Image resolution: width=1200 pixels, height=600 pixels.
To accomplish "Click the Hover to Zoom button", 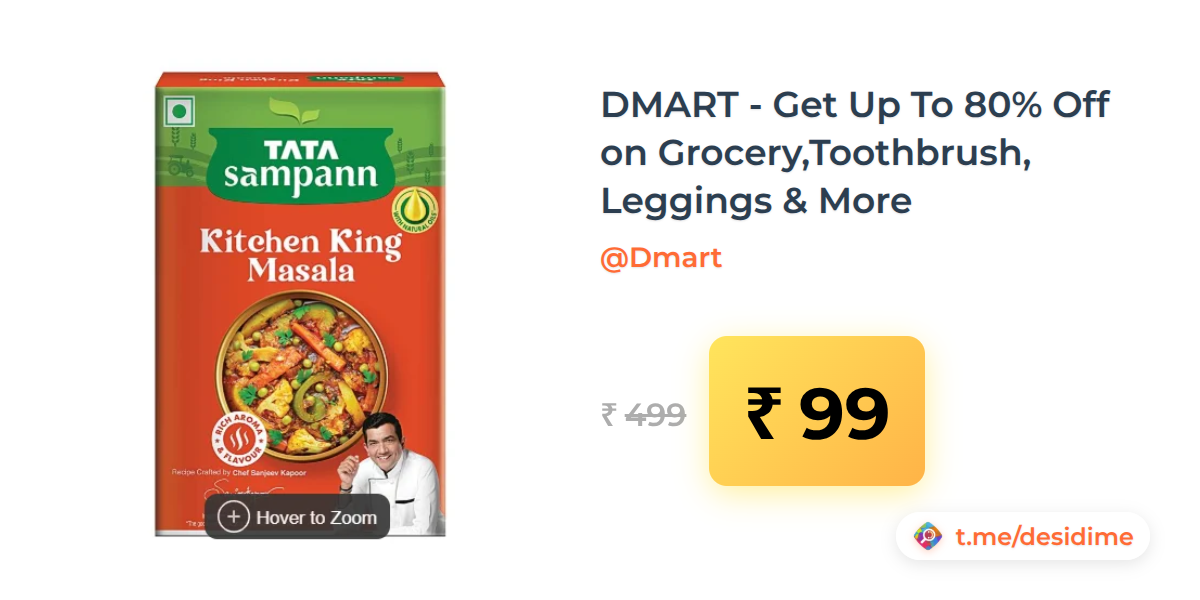I will (x=297, y=517).
